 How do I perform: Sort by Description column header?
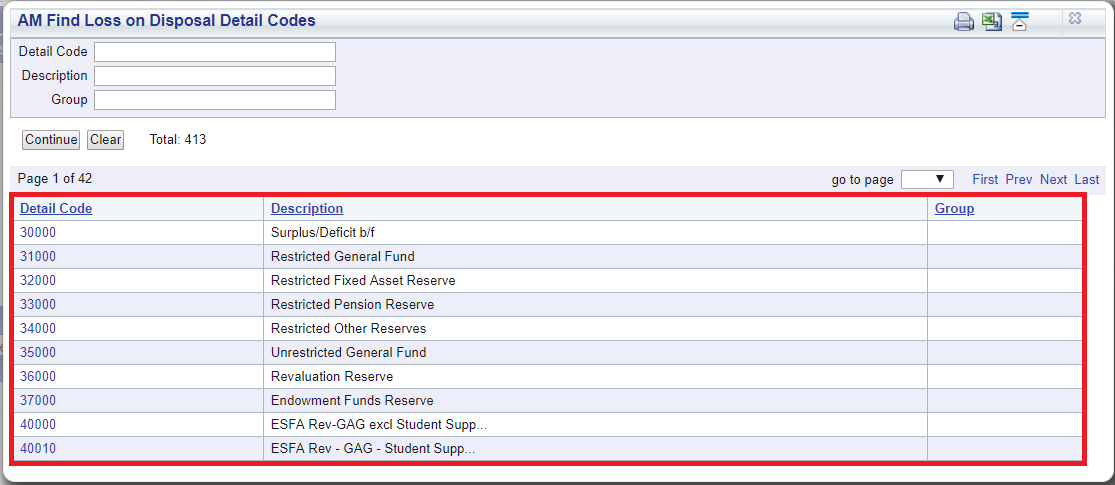307,208
